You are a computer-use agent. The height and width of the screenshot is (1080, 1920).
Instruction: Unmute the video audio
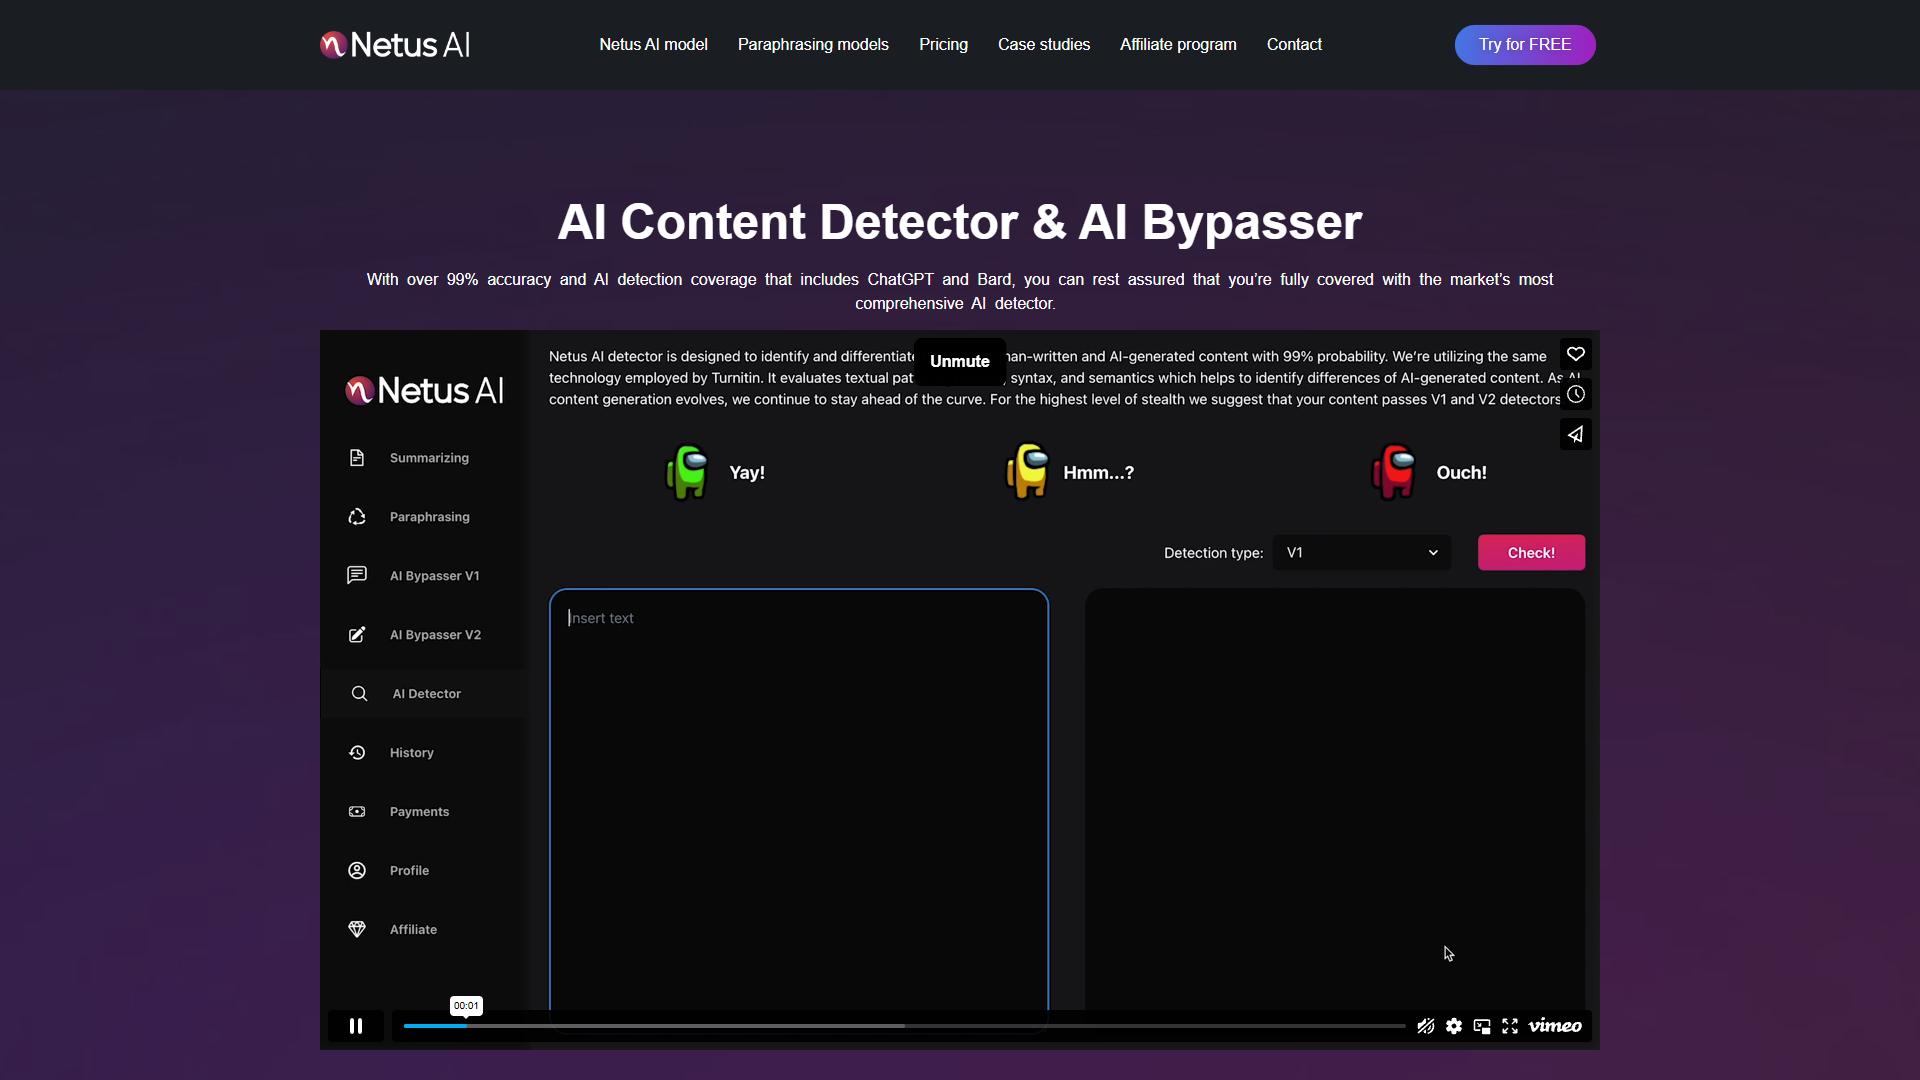click(x=959, y=362)
